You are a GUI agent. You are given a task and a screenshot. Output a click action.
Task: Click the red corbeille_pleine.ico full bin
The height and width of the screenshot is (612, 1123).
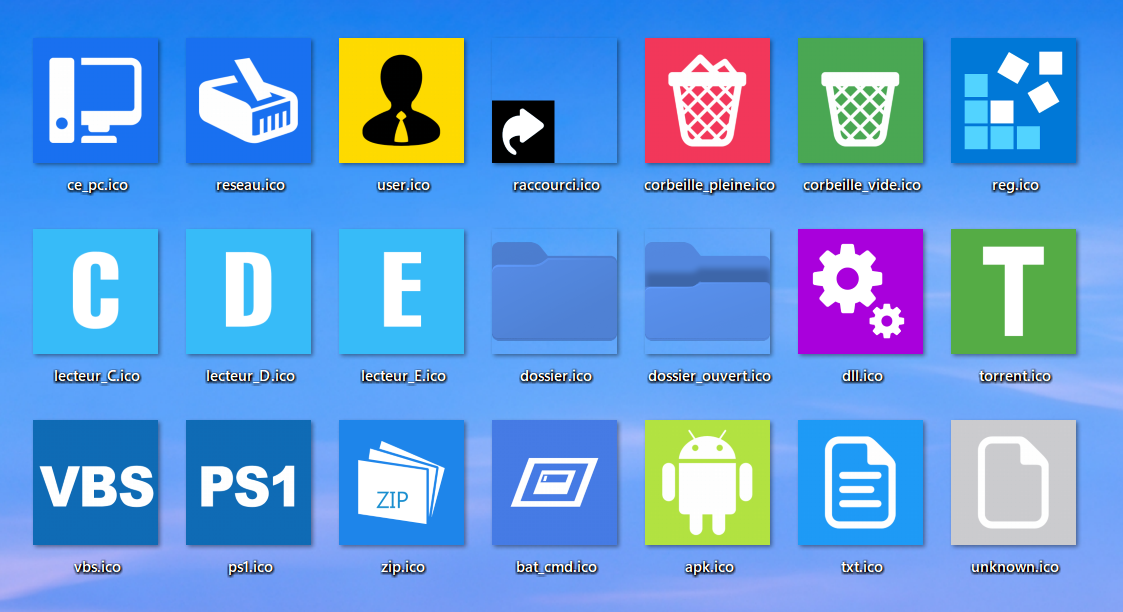708,100
